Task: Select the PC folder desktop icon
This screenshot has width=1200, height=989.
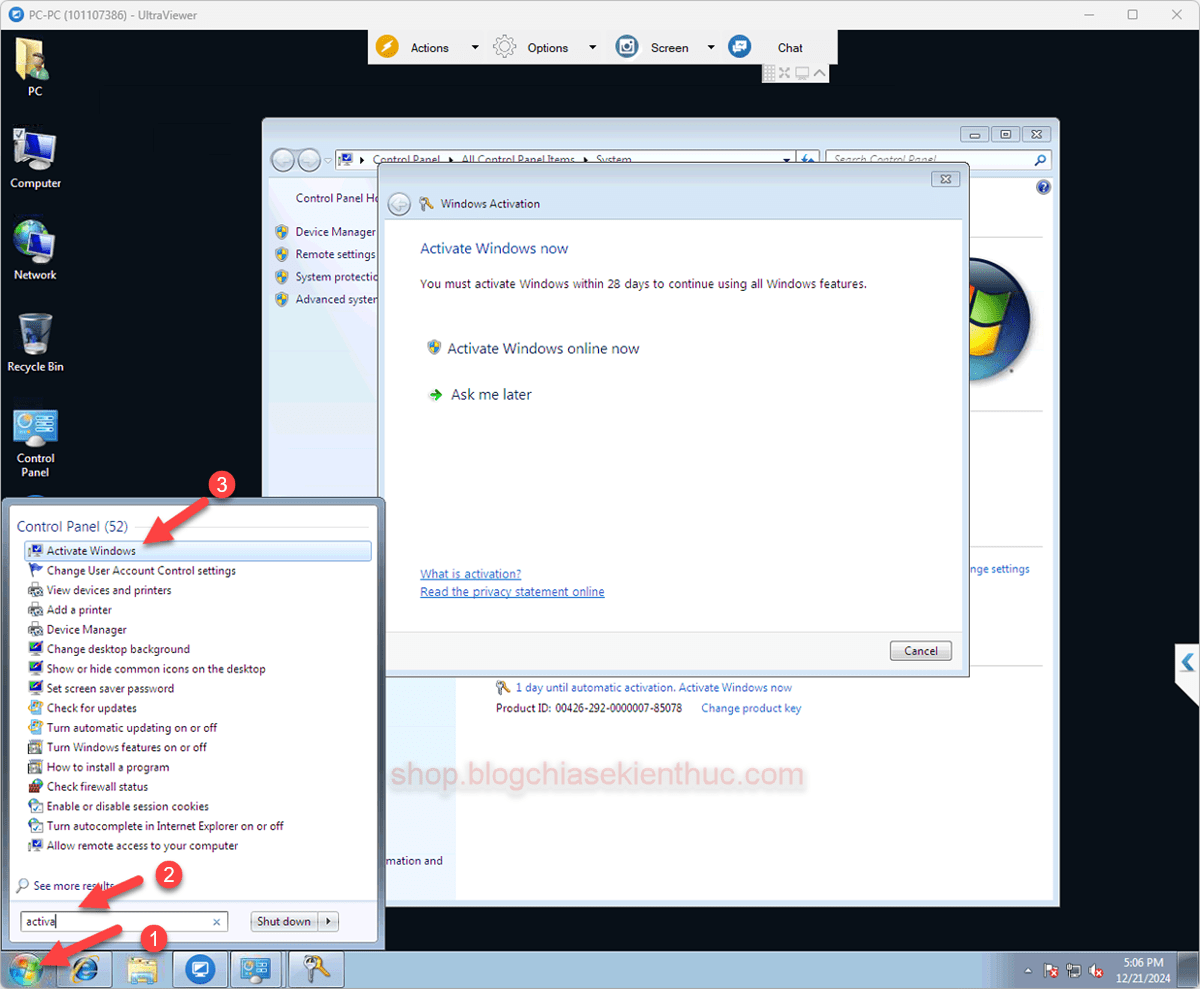Action: coord(35,68)
